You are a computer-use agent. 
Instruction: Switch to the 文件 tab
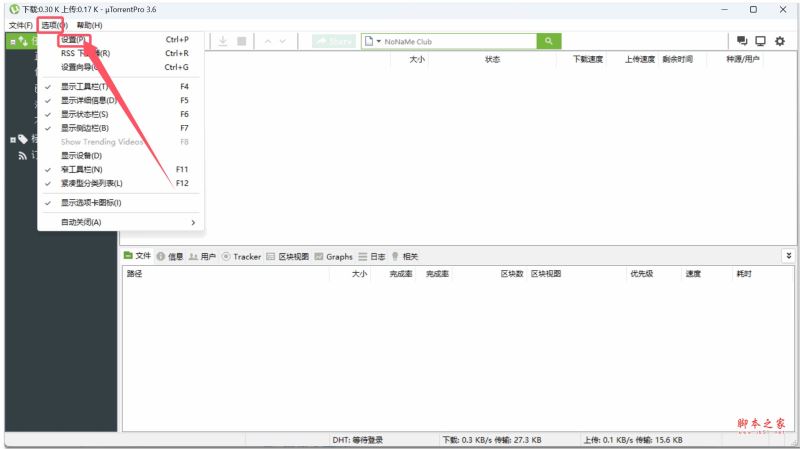coord(138,256)
